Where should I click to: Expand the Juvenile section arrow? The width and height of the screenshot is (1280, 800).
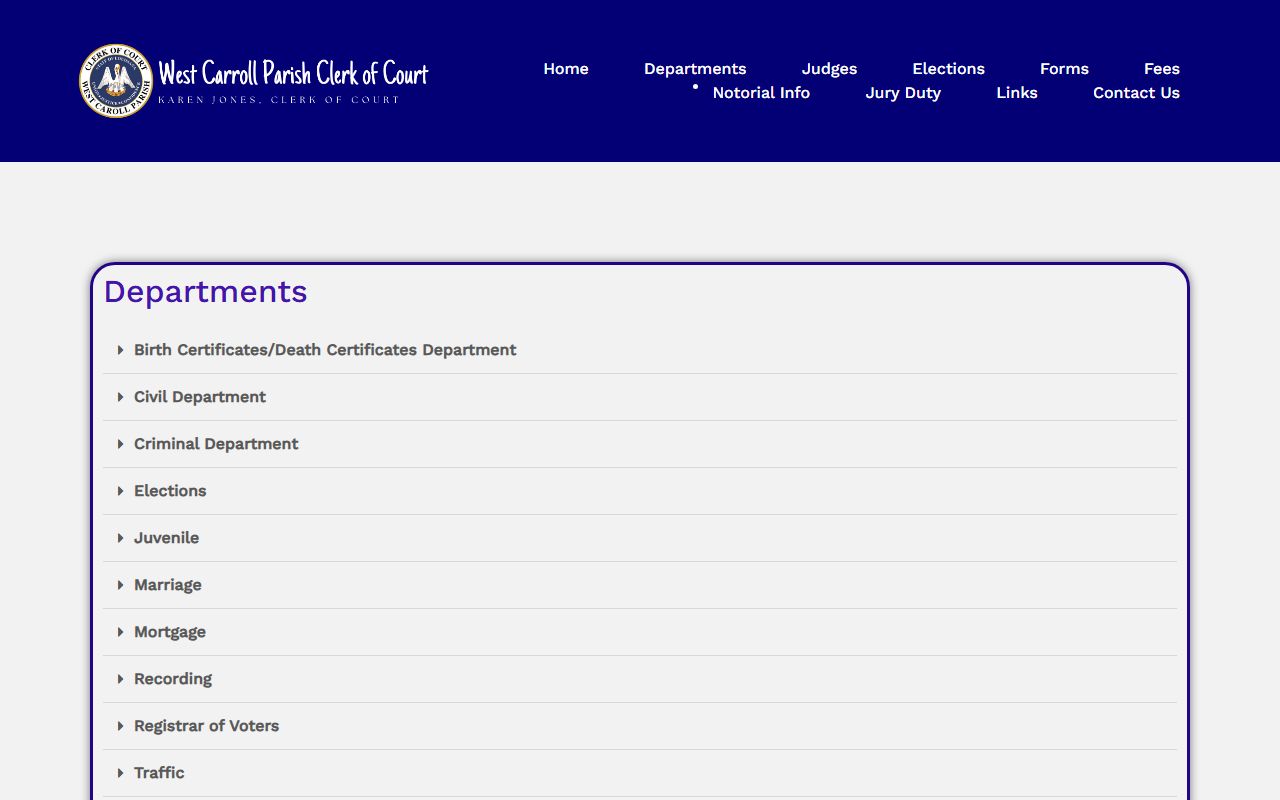pyautogui.click(x=120, y=538)
